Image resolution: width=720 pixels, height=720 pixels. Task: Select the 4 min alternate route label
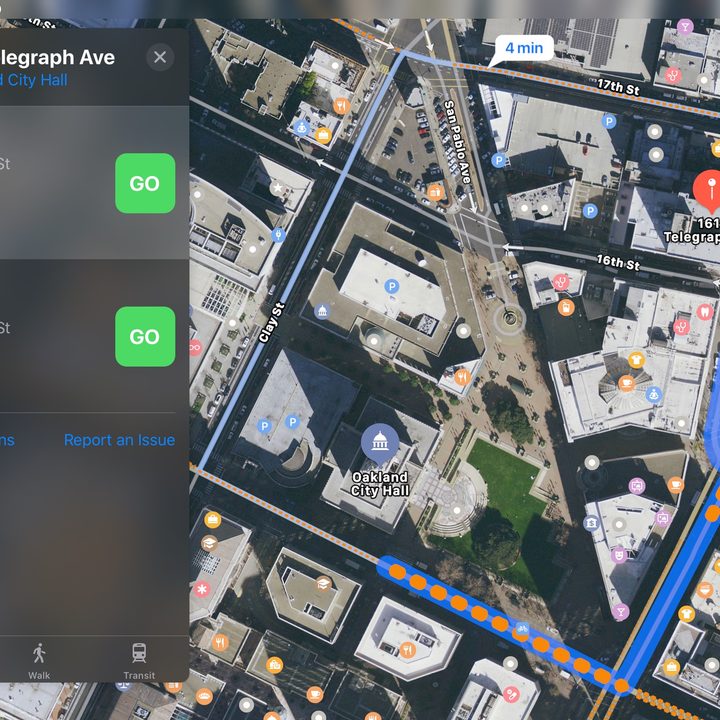tap(524, 48)
